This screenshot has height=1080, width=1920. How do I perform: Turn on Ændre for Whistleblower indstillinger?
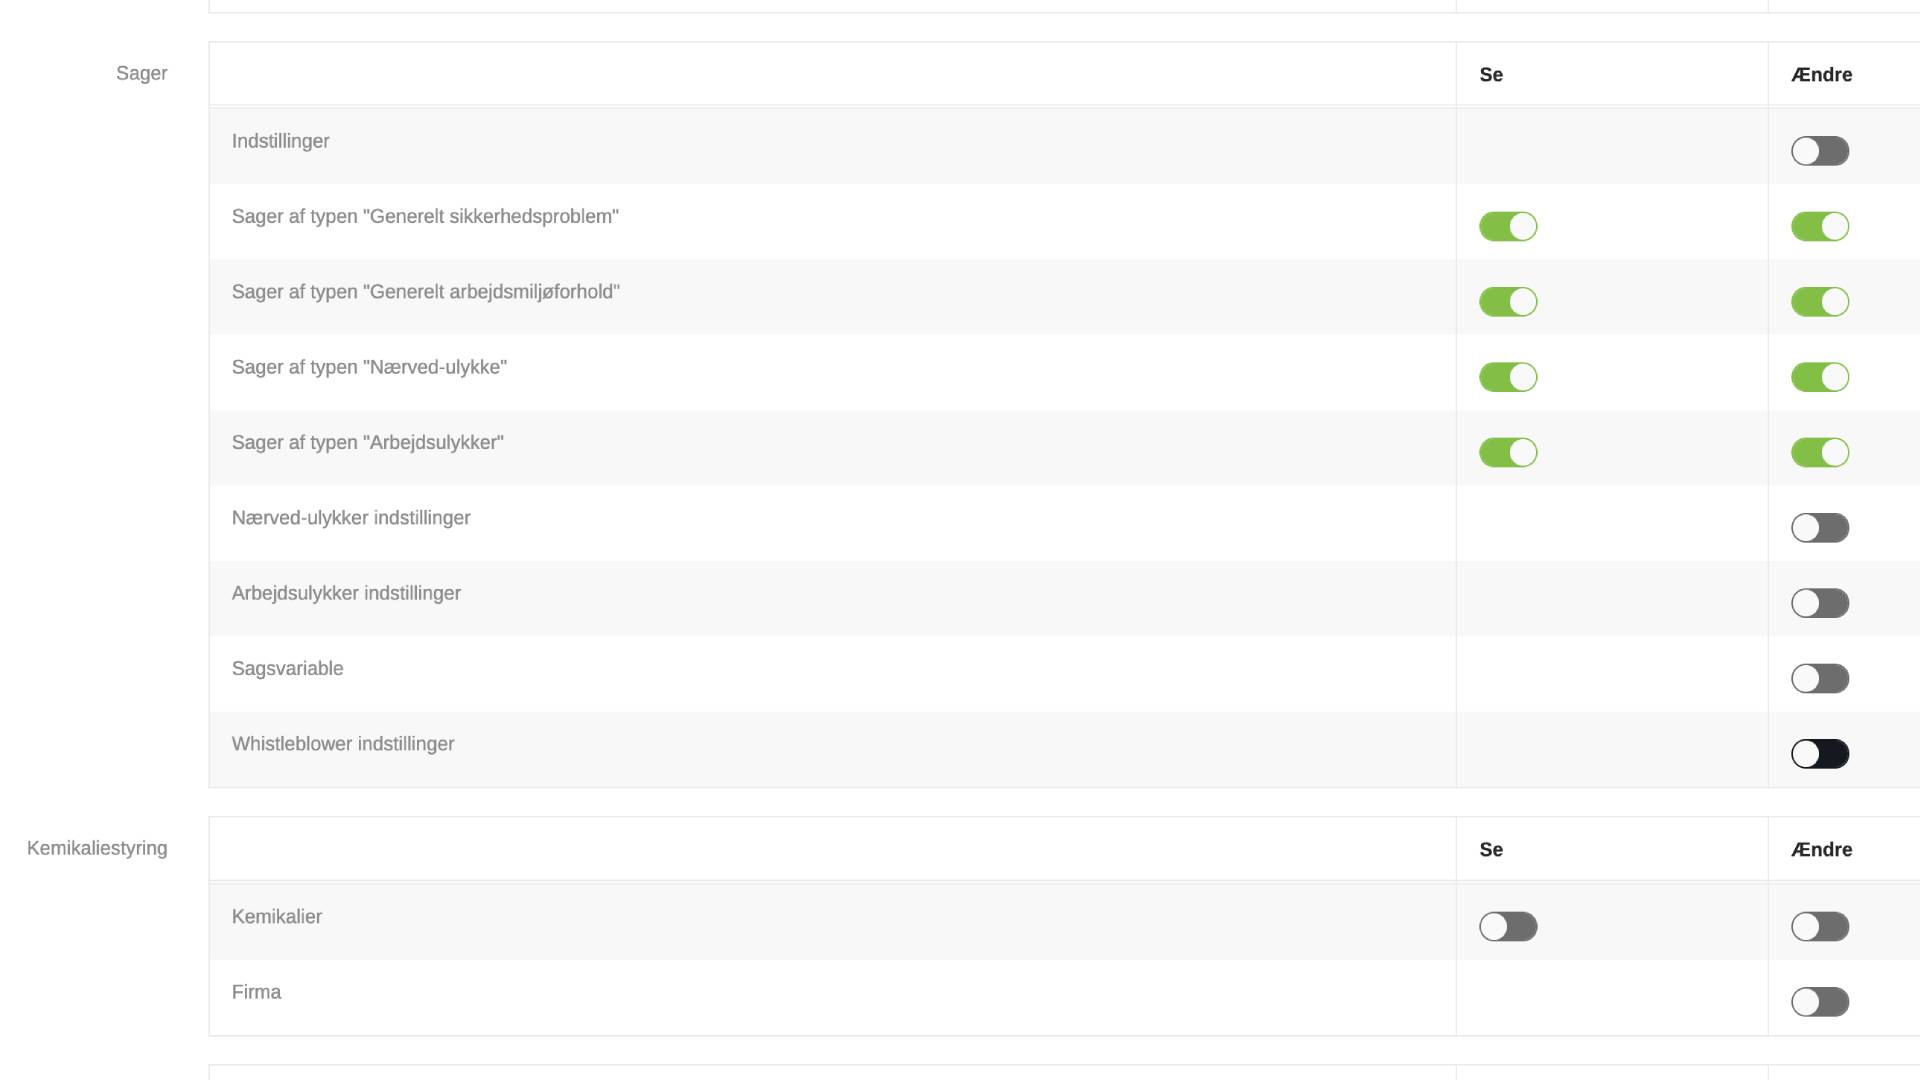tap(1820, 754)
